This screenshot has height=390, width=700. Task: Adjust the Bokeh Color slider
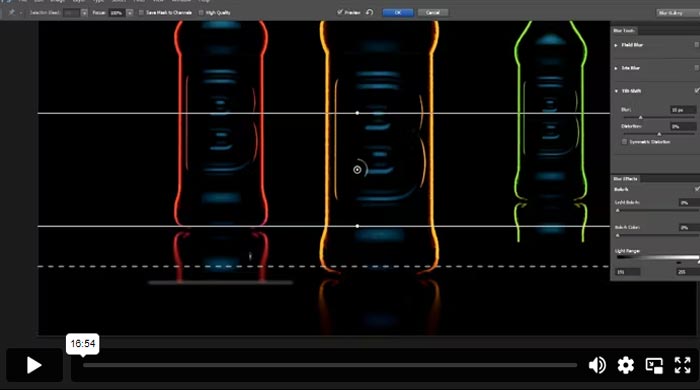click(x=618, y=235)
